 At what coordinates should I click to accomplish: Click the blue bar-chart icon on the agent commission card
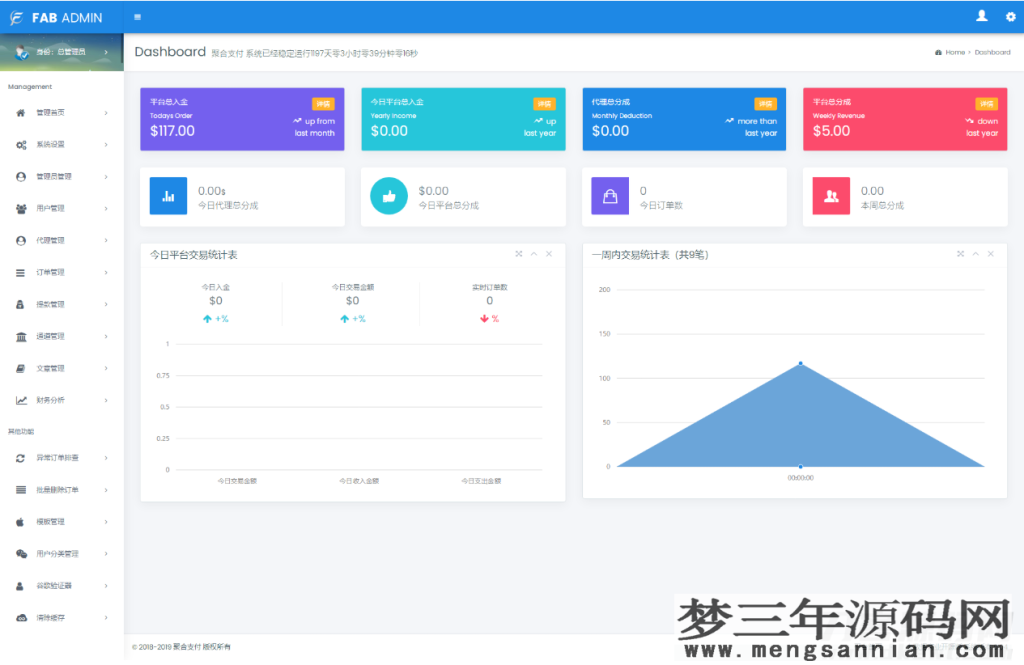coord(167,196)
